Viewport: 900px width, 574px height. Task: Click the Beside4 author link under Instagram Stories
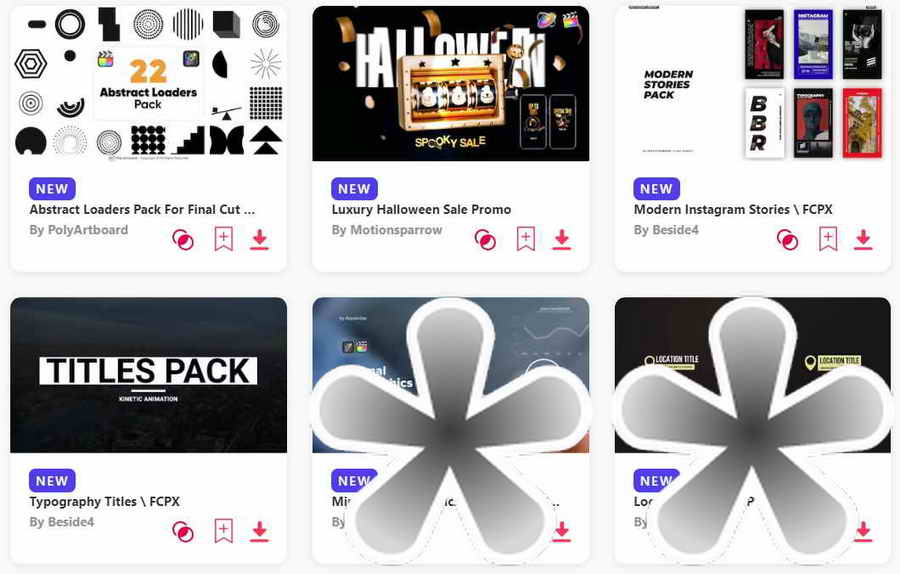(x=666, y=230)
